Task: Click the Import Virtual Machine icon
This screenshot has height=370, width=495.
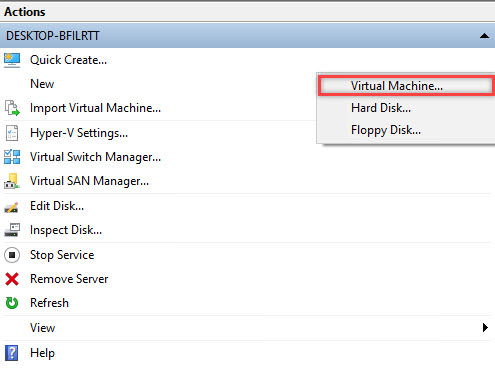Action: click(12, 108)
